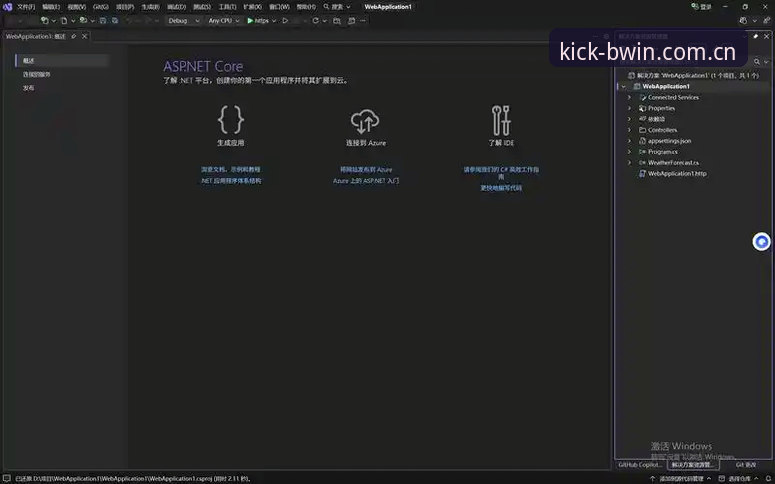Expand the 依赖项 dependencies node
Screen dimensions: 775x484
[x=629, y=119]
